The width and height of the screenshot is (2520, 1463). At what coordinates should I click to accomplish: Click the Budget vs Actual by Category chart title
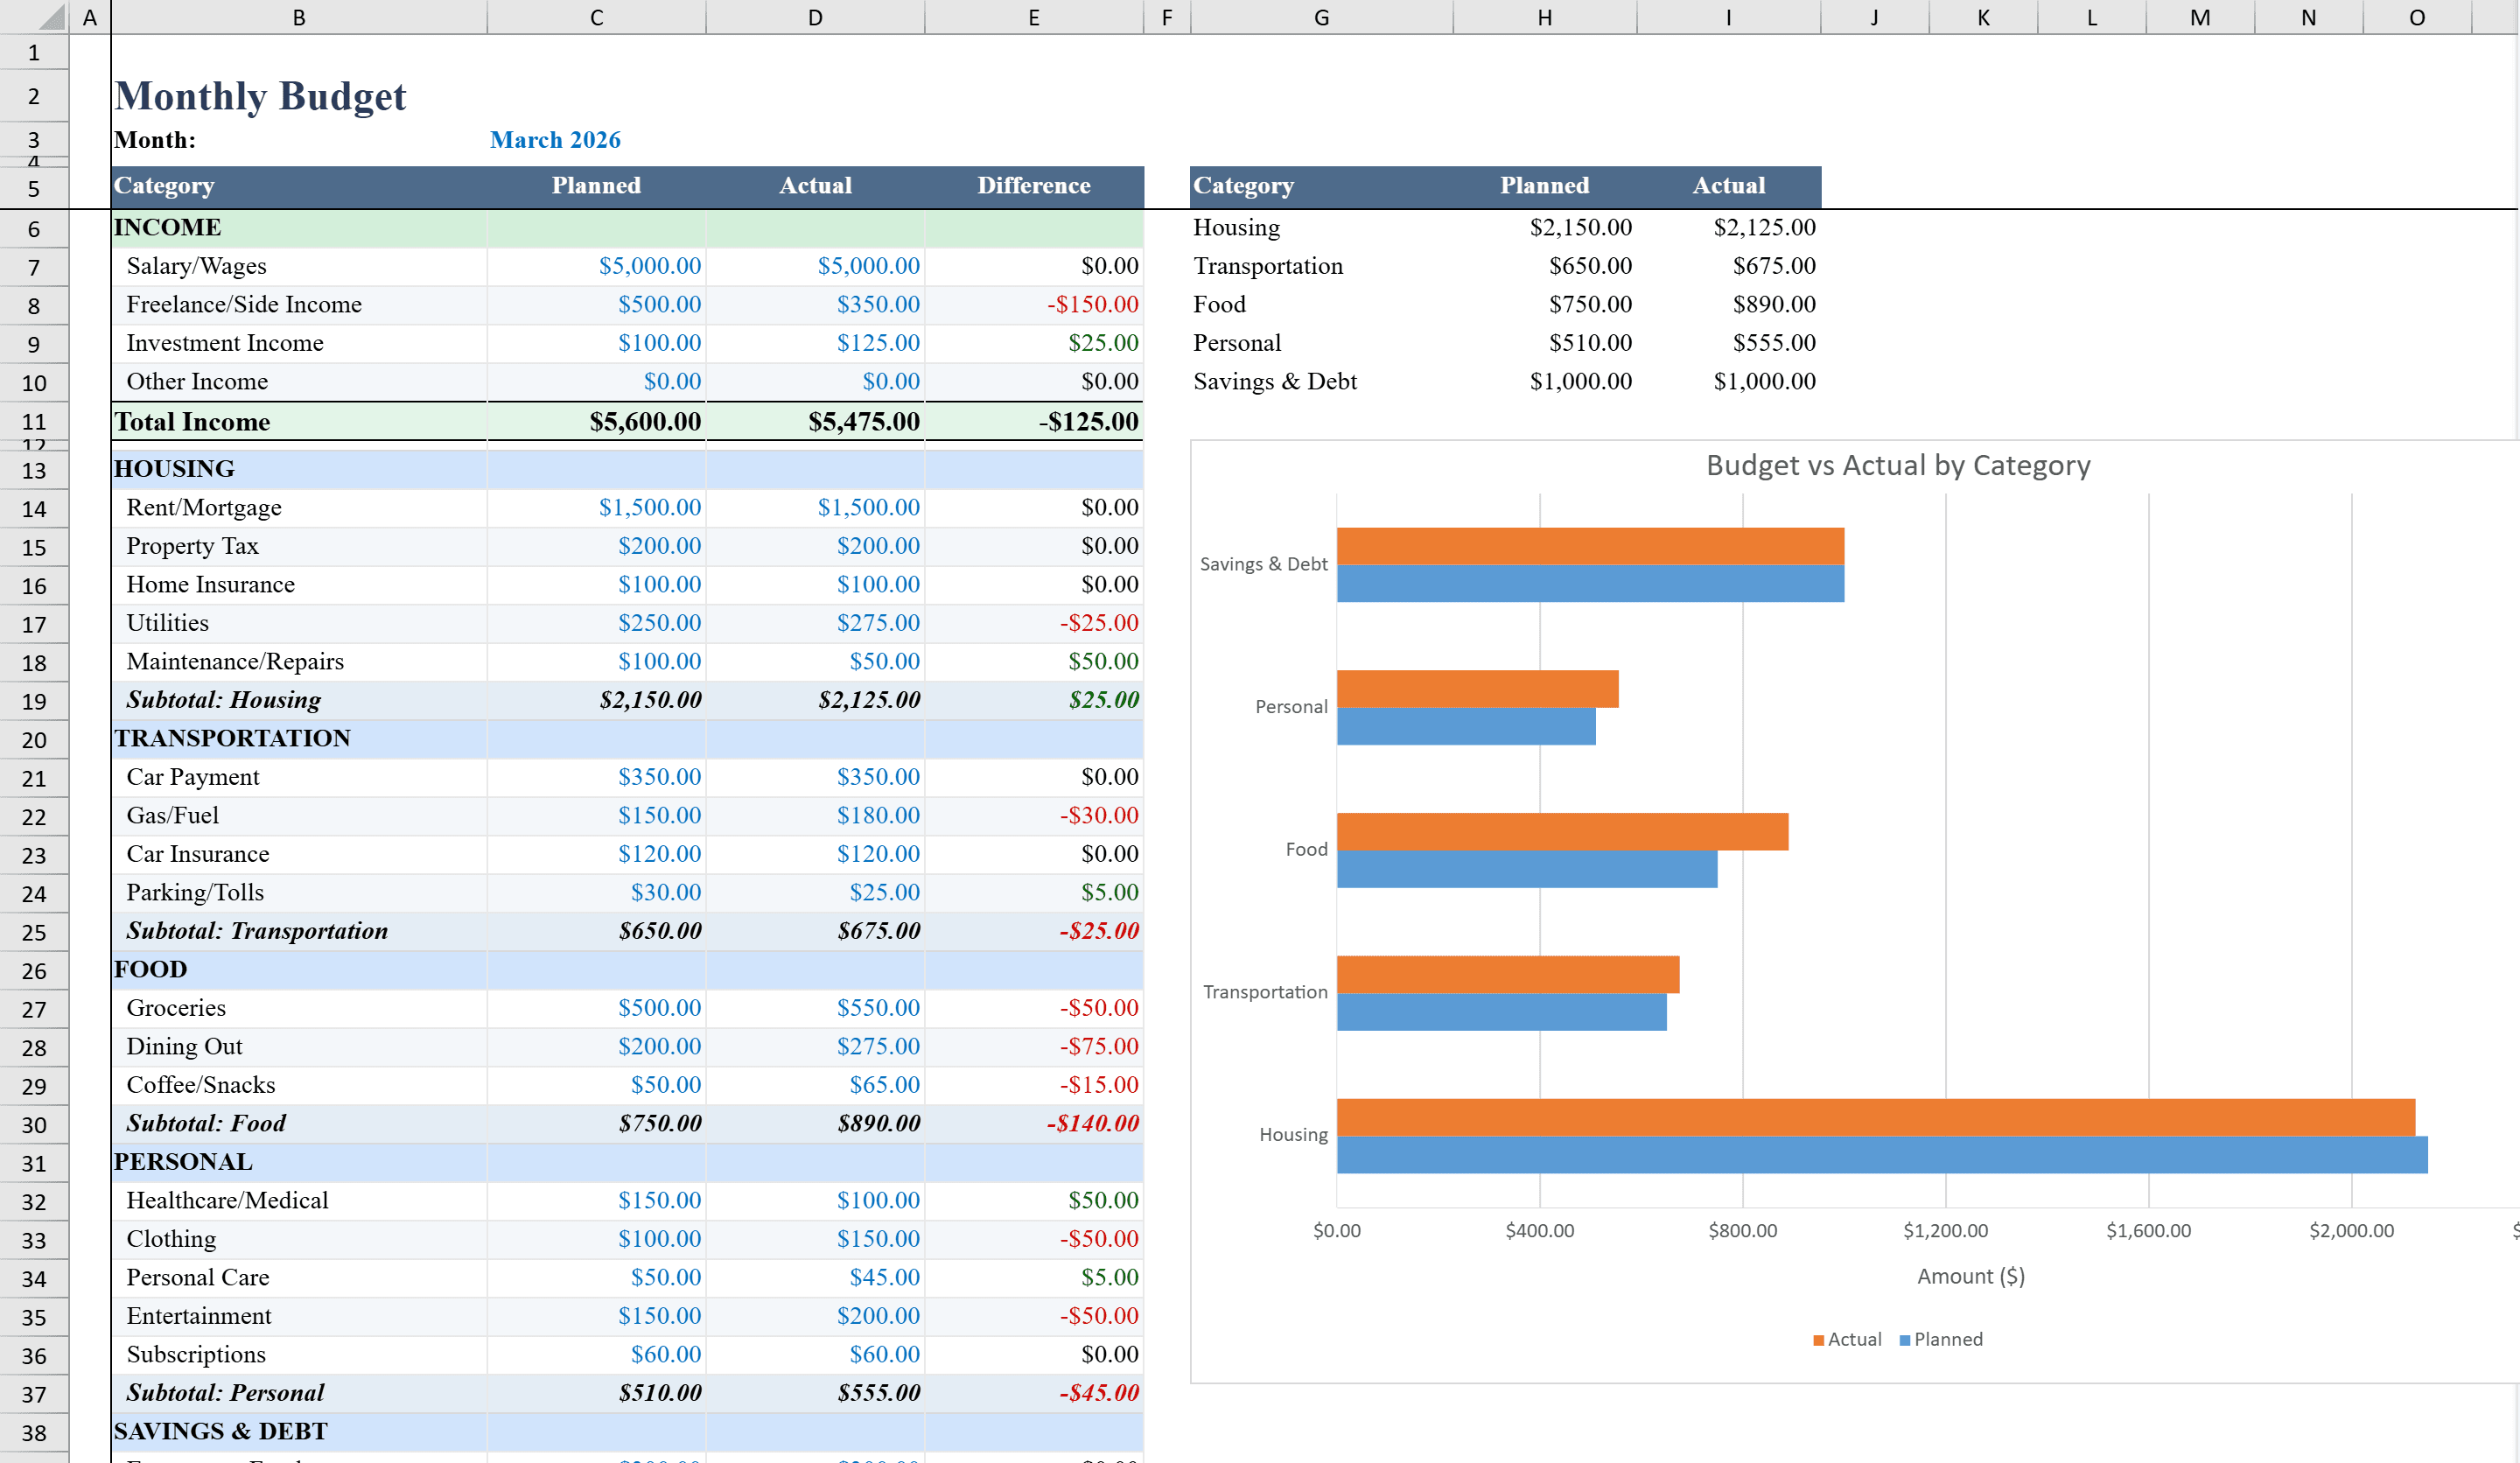click(1898, 464)
